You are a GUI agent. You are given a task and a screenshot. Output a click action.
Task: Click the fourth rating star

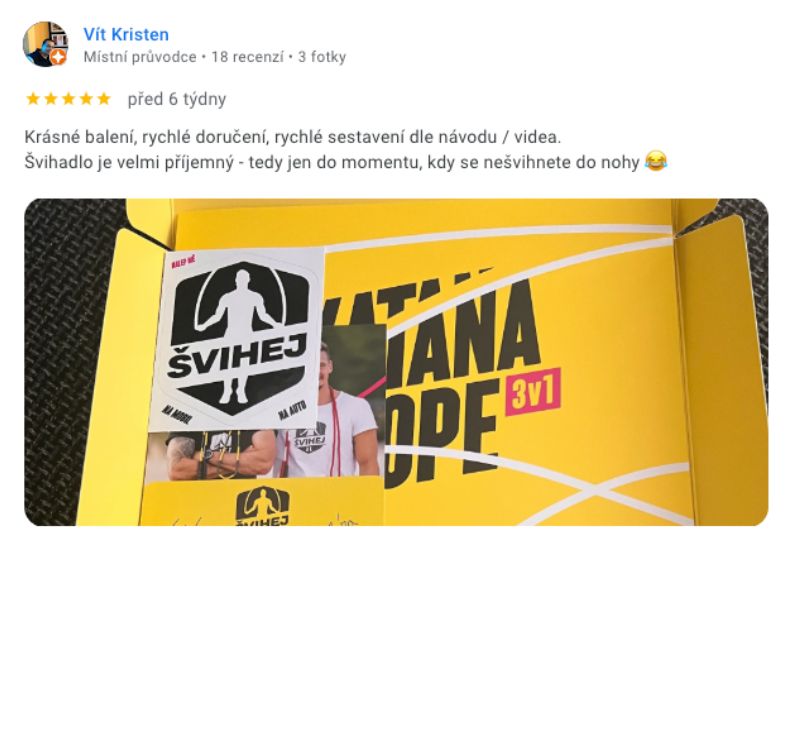(86, 98)
